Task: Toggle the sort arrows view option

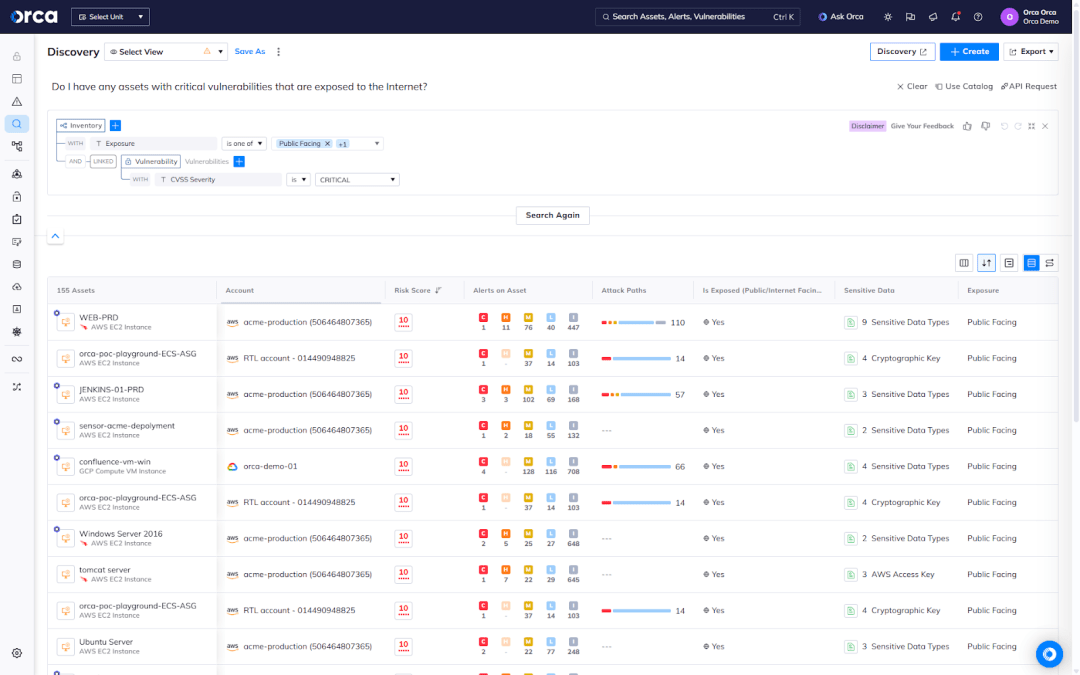Action: [x=986, y=262]
